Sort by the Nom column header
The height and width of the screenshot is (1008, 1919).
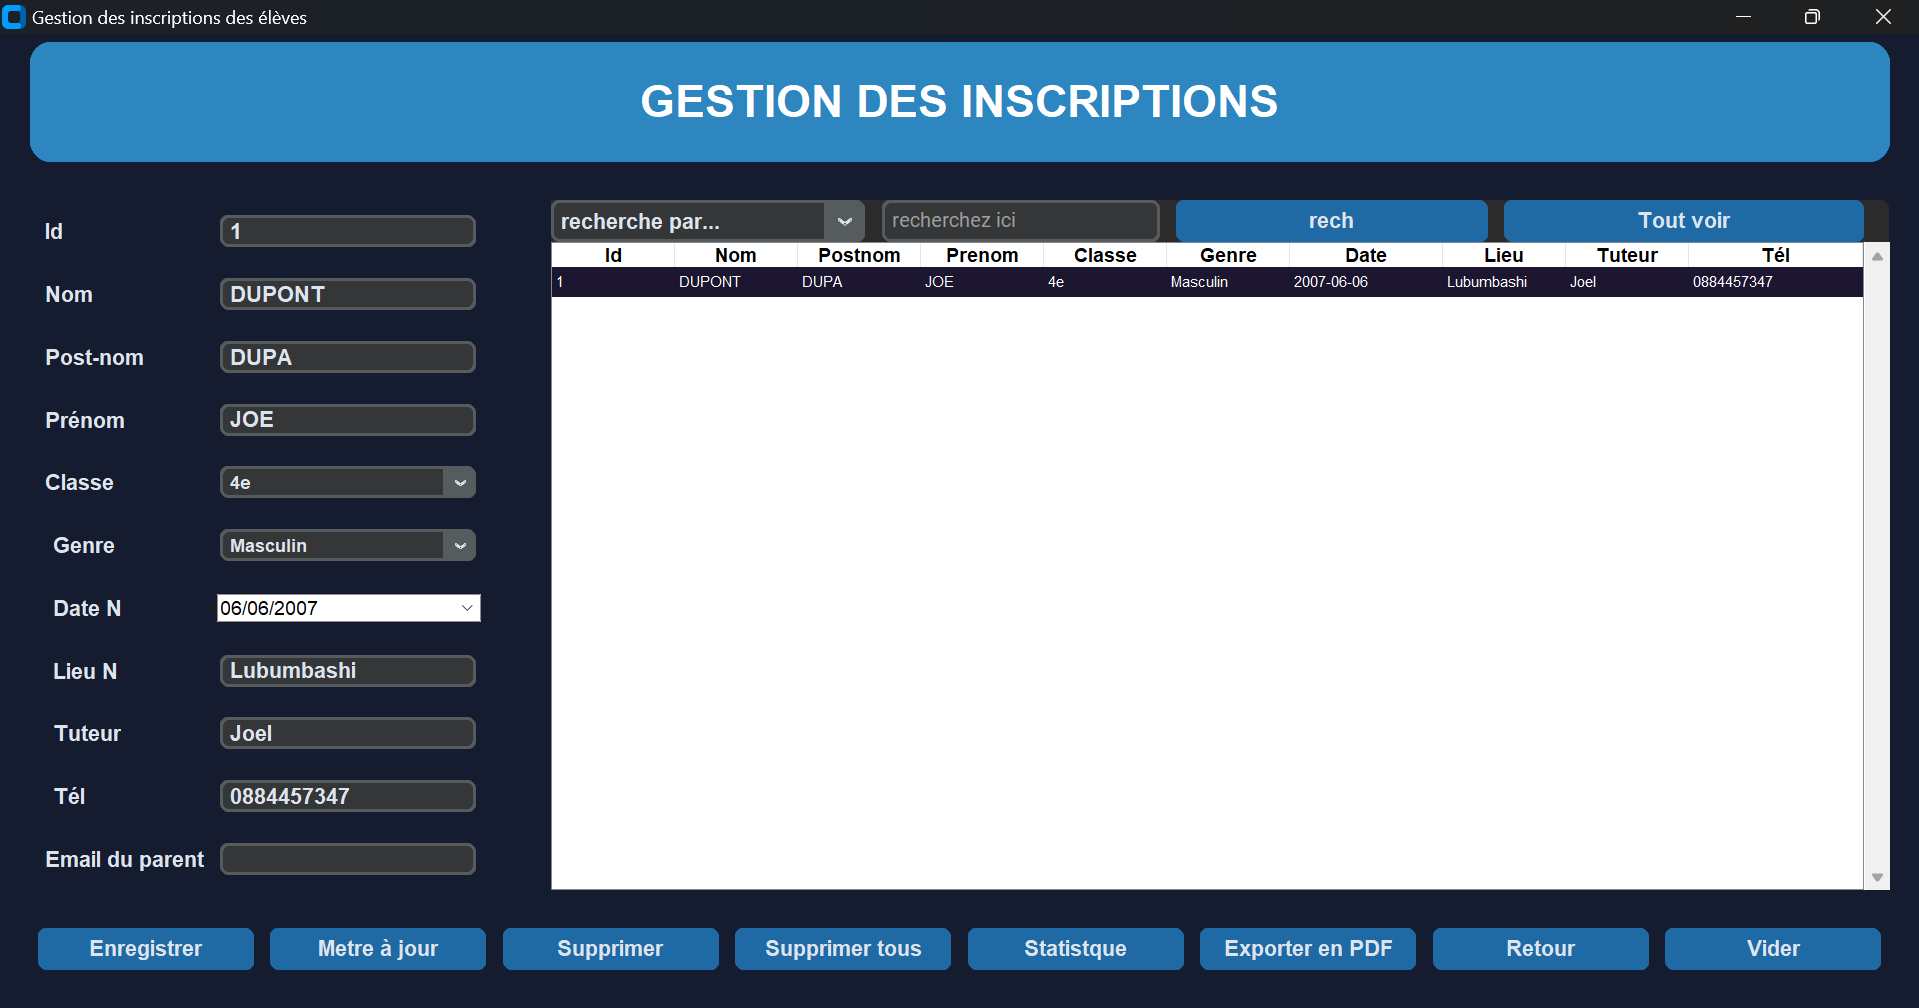tap(735, 255)
